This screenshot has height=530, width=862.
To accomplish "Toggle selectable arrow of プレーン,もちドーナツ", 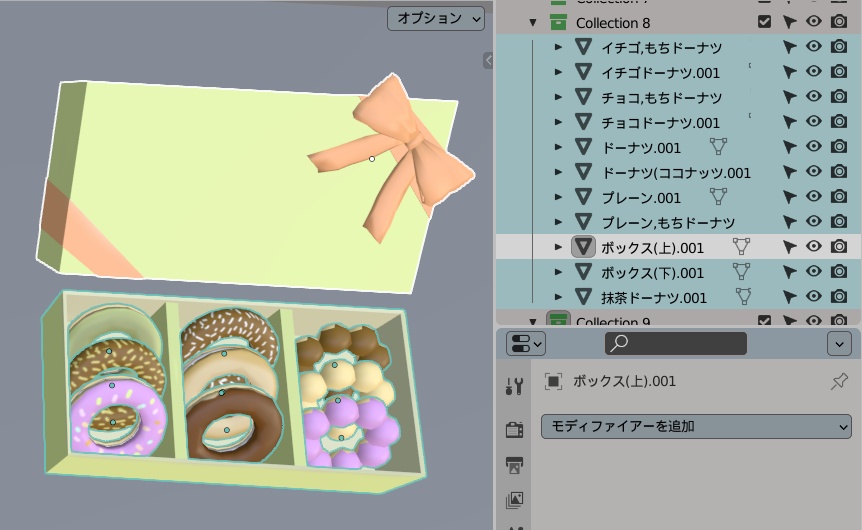I will click(789, 222).
